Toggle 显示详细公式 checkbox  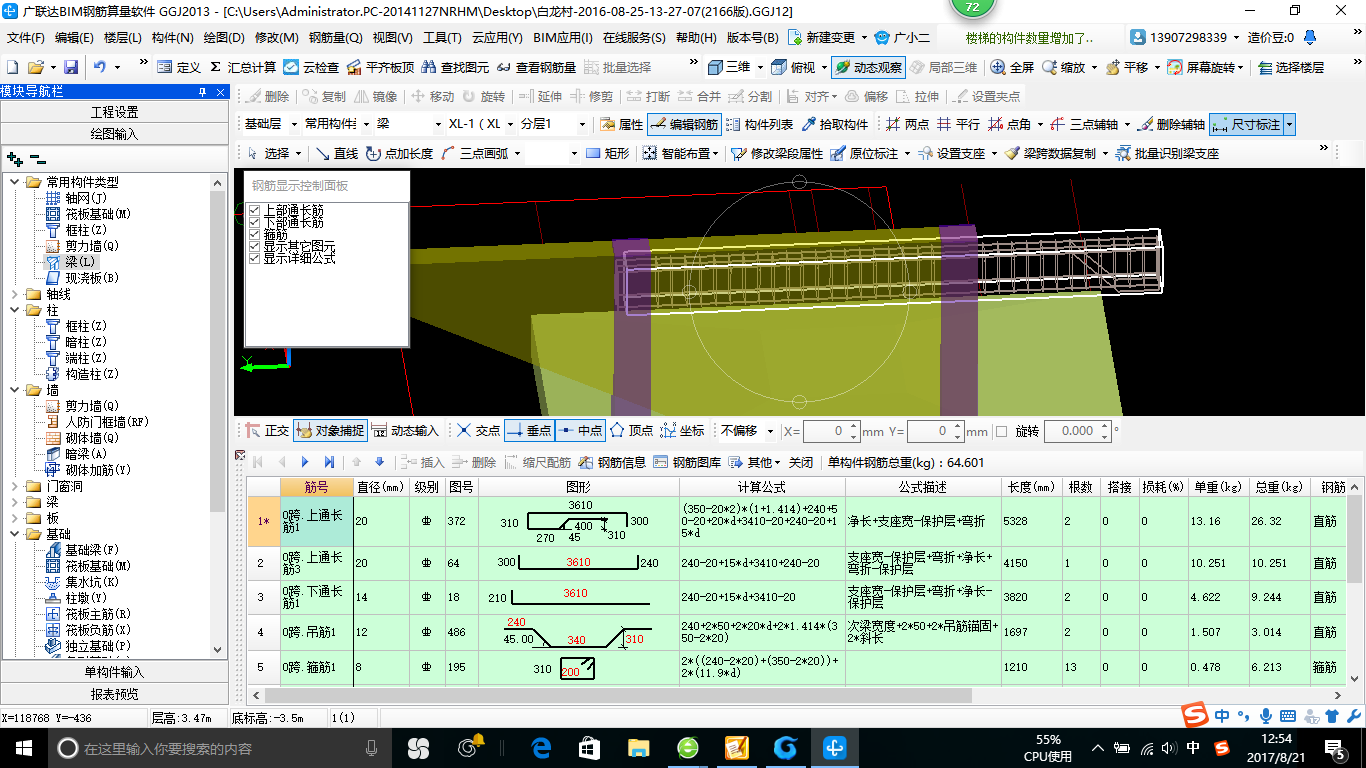254,258
